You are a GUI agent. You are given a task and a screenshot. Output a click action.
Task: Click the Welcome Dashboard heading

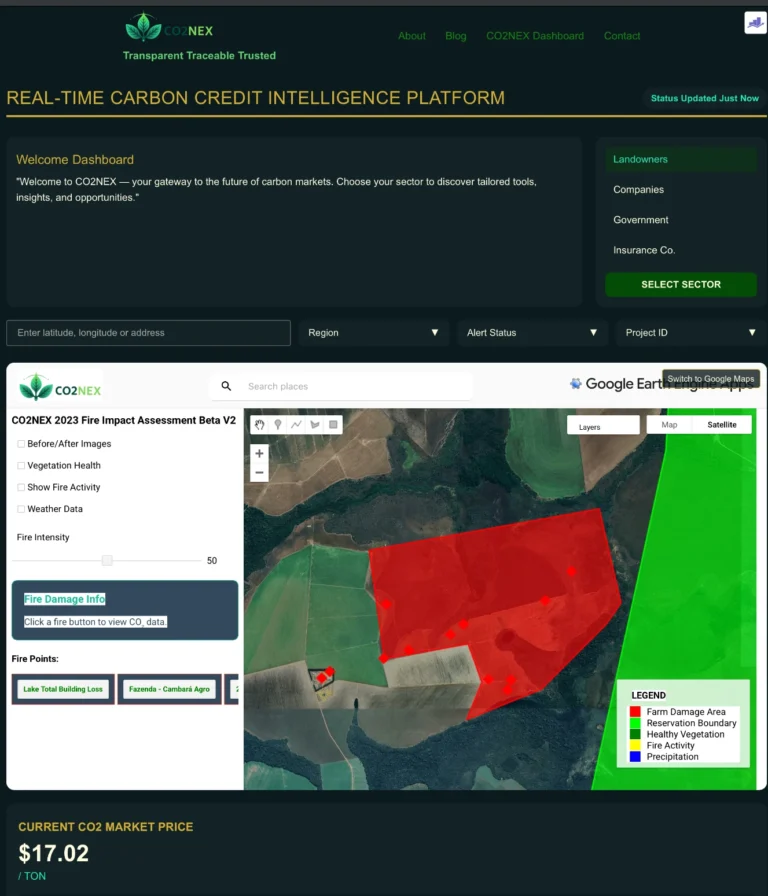(x=75, y=159)
